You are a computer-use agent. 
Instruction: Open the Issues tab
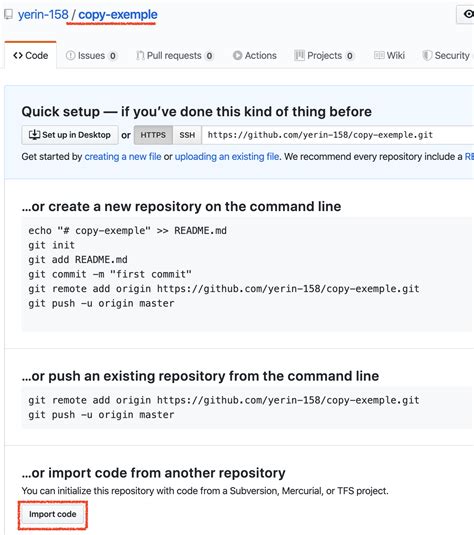point(91,55)
